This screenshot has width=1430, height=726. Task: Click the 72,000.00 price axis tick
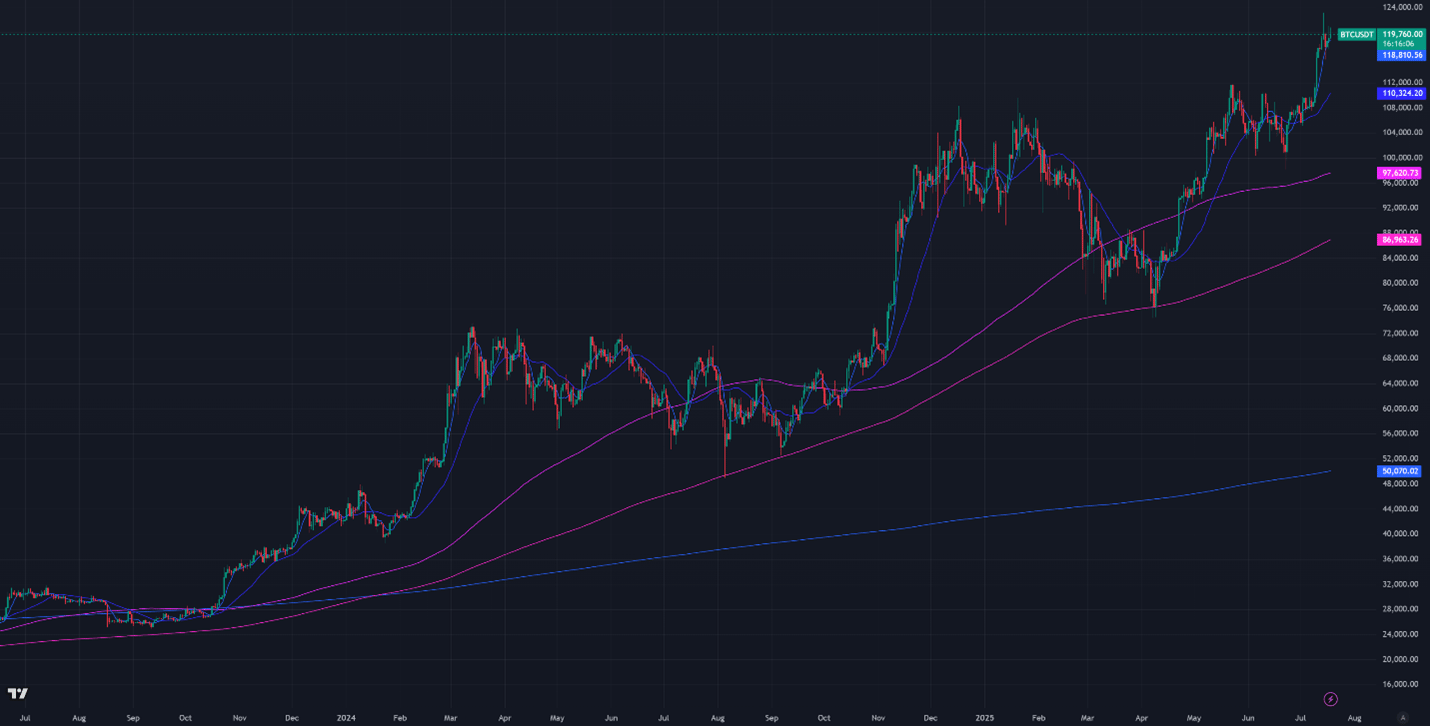[1400, 333]
